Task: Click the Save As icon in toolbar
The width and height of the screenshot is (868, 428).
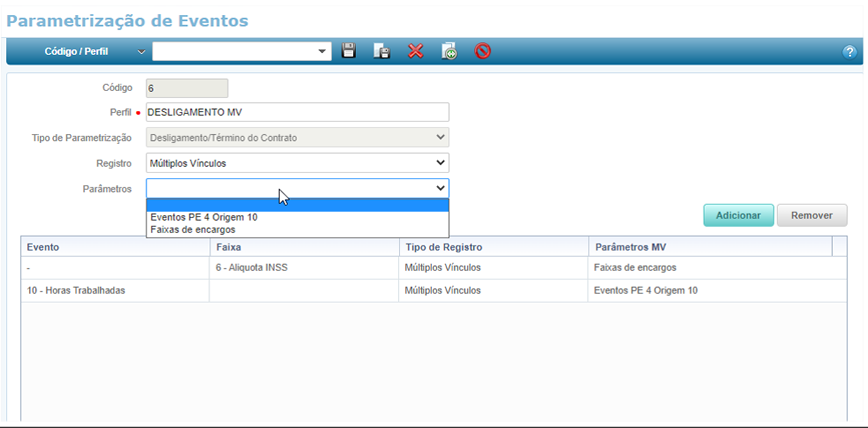Action: (382, 51)
